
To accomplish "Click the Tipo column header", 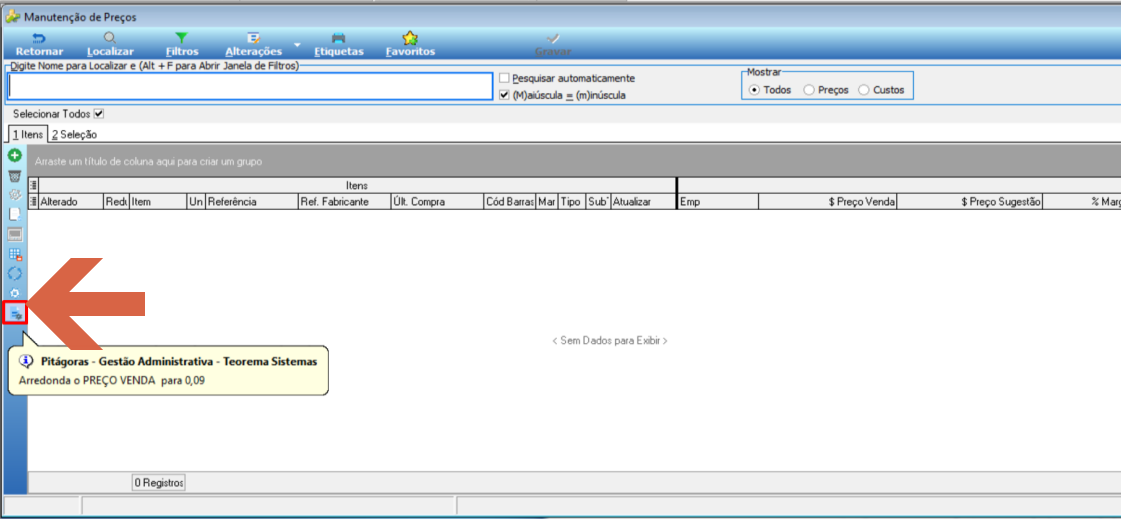I will (571, 202).
